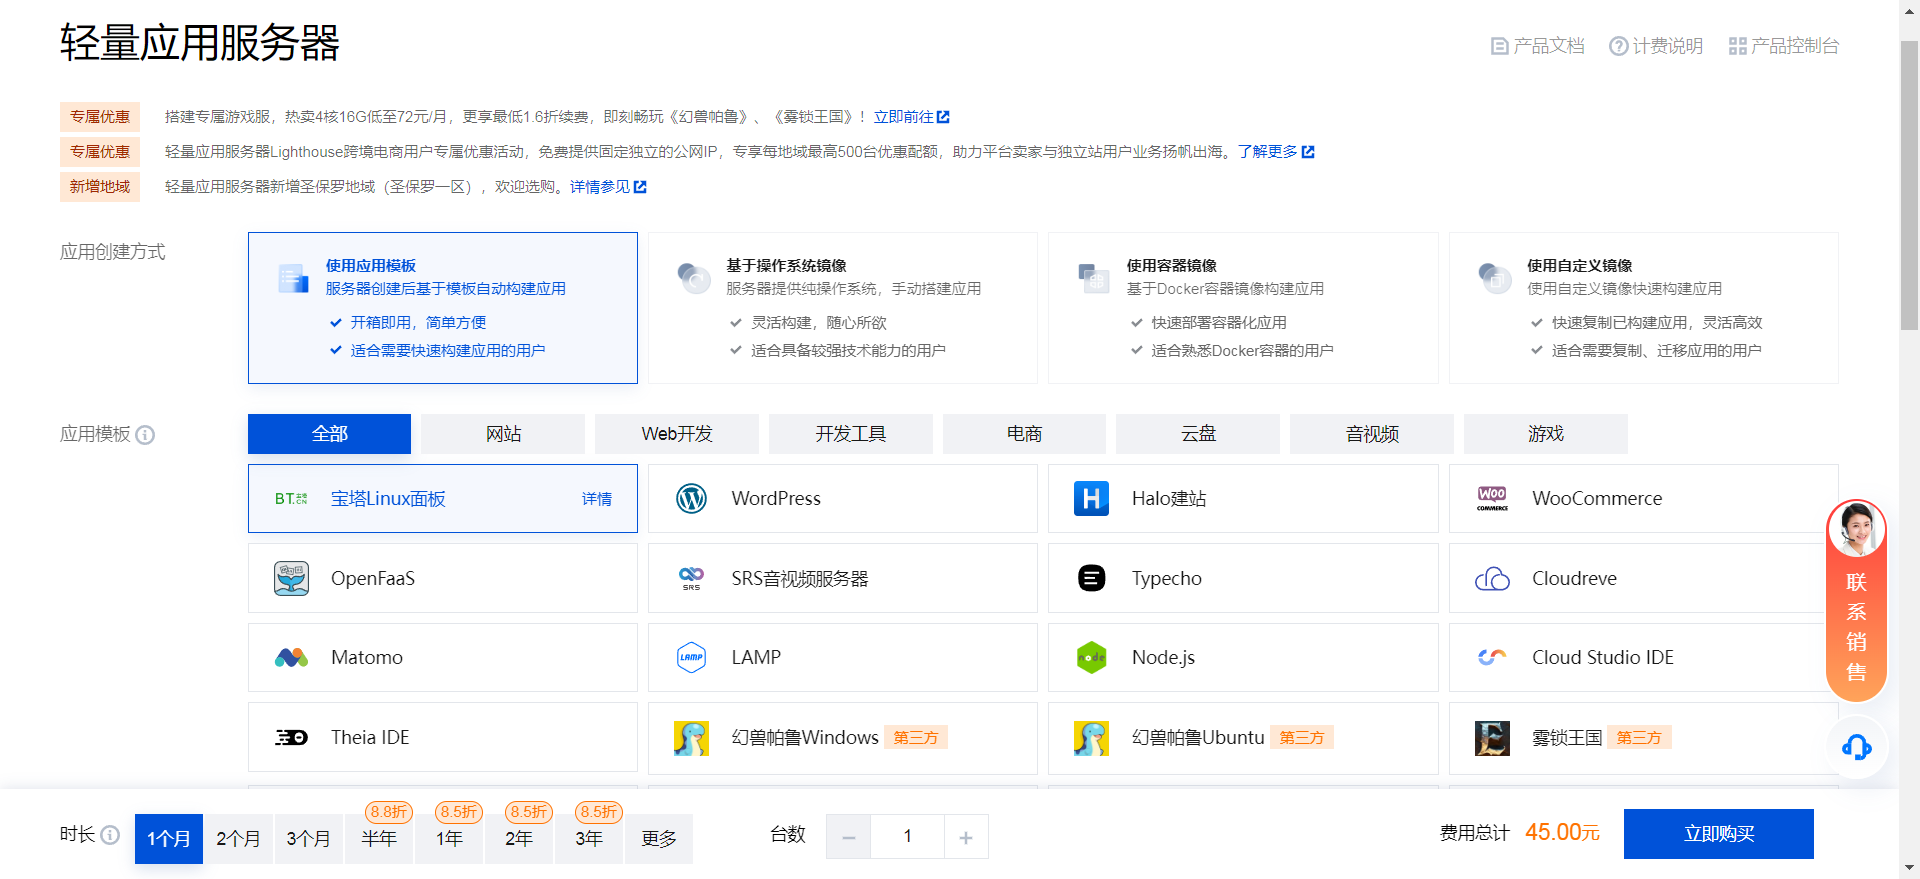The width and height of the screenshot is (1920, 879).
Task: Select the 1个月 duration option
Action: [x=169, y=838]
